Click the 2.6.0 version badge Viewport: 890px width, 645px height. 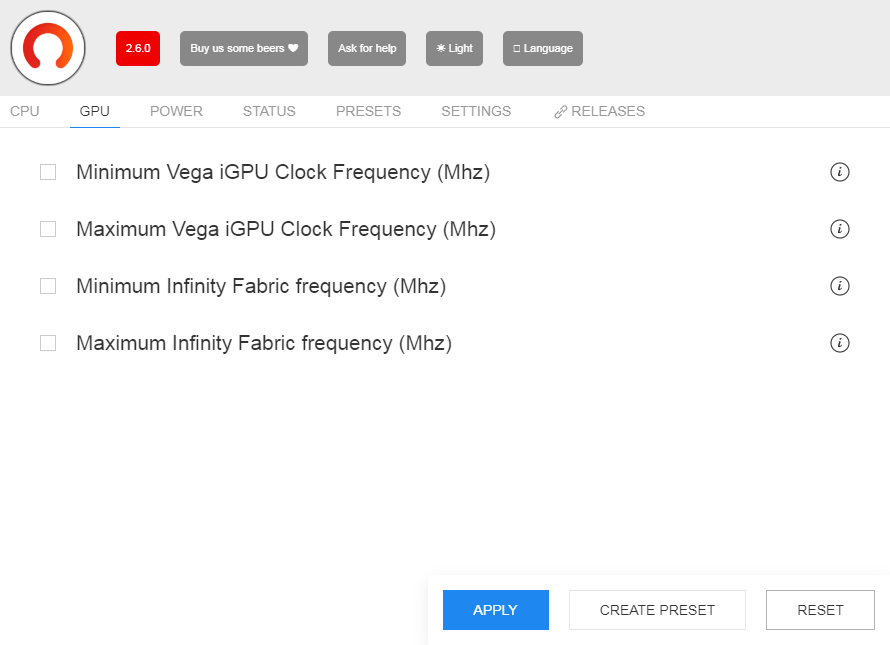[x=138, y=48]
